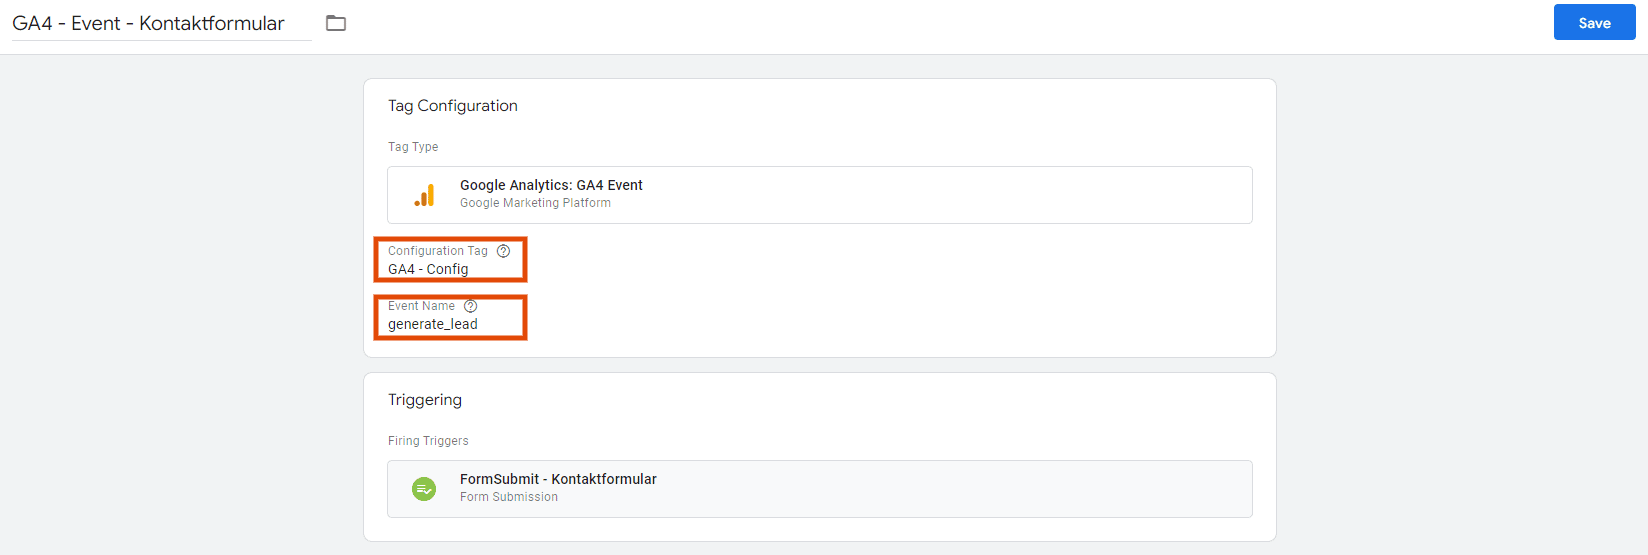The image size is (1648, 555).
Task: Click the Tag Configuration heading
Action: [x=453, y=106]
